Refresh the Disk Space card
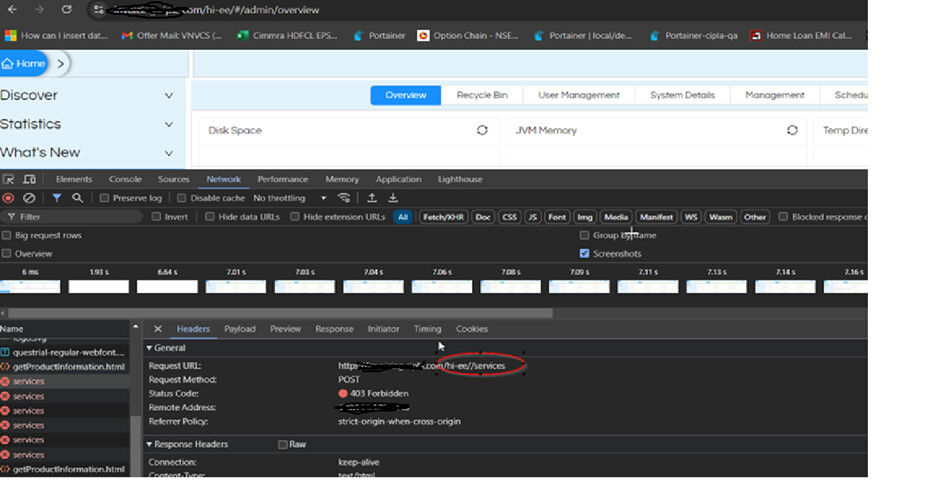 (x=482, y=130)
